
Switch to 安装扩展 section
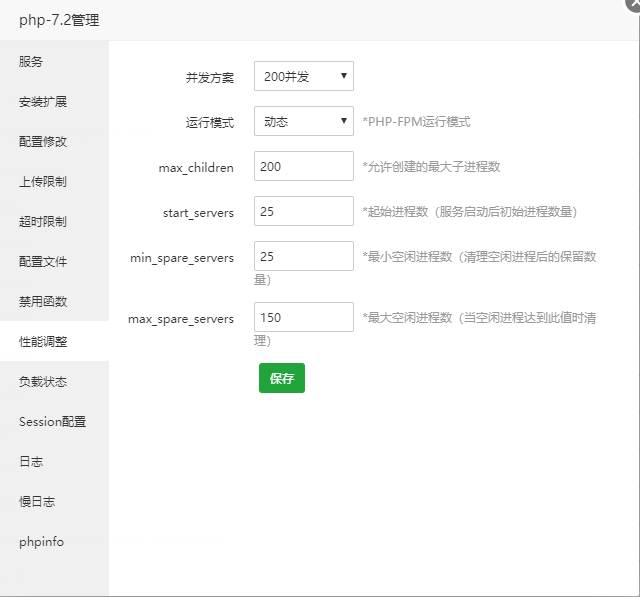point(43,101)
